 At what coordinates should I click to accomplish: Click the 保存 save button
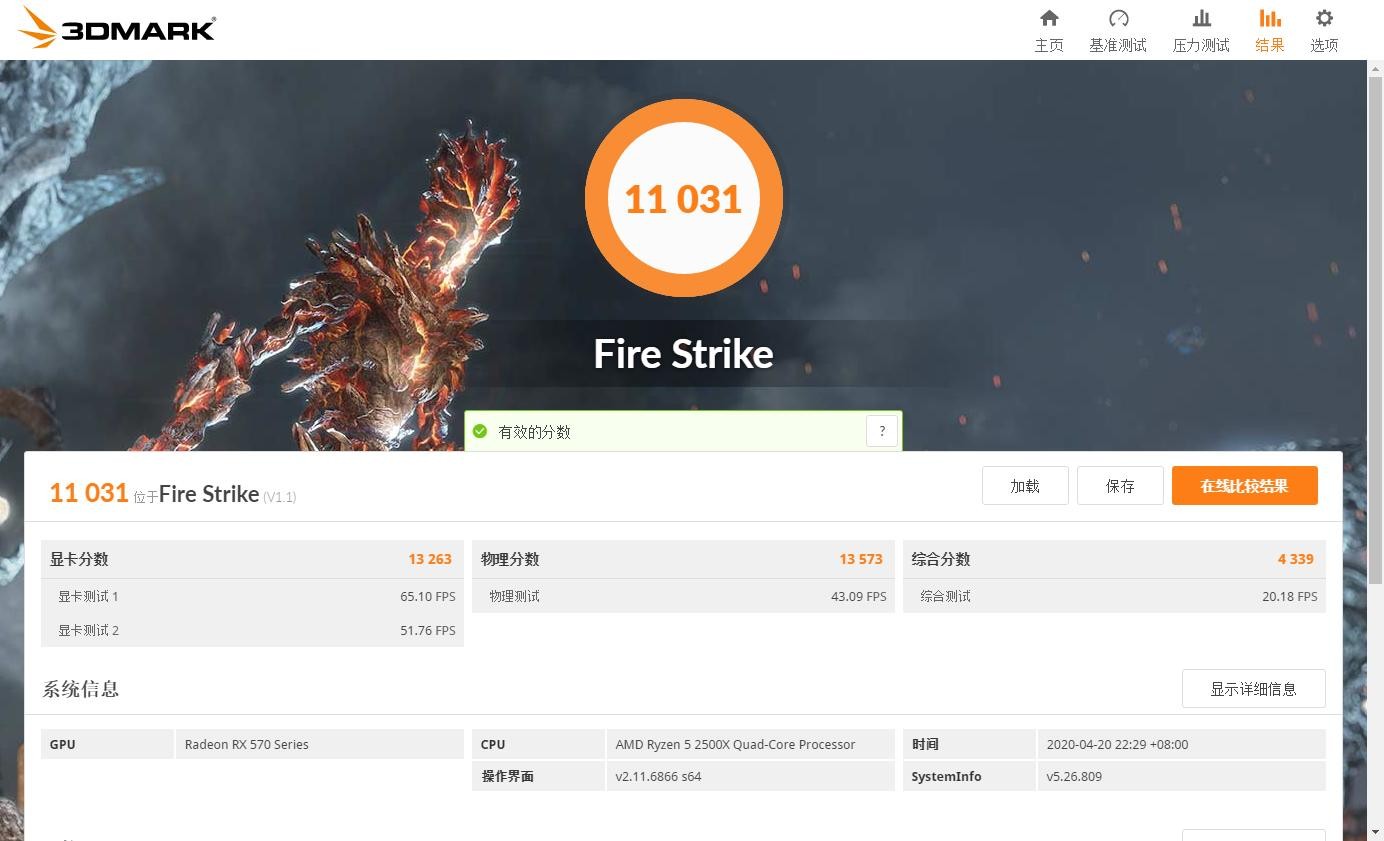tap(1120, 486)
